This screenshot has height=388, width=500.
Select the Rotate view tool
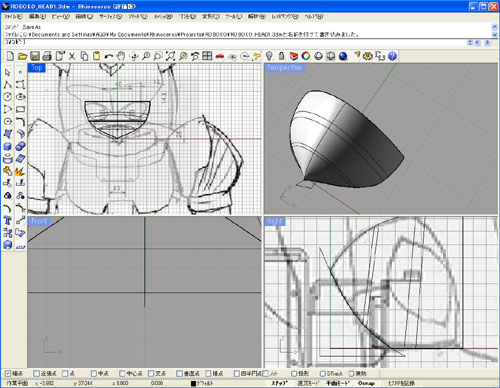tap(134, 56)
